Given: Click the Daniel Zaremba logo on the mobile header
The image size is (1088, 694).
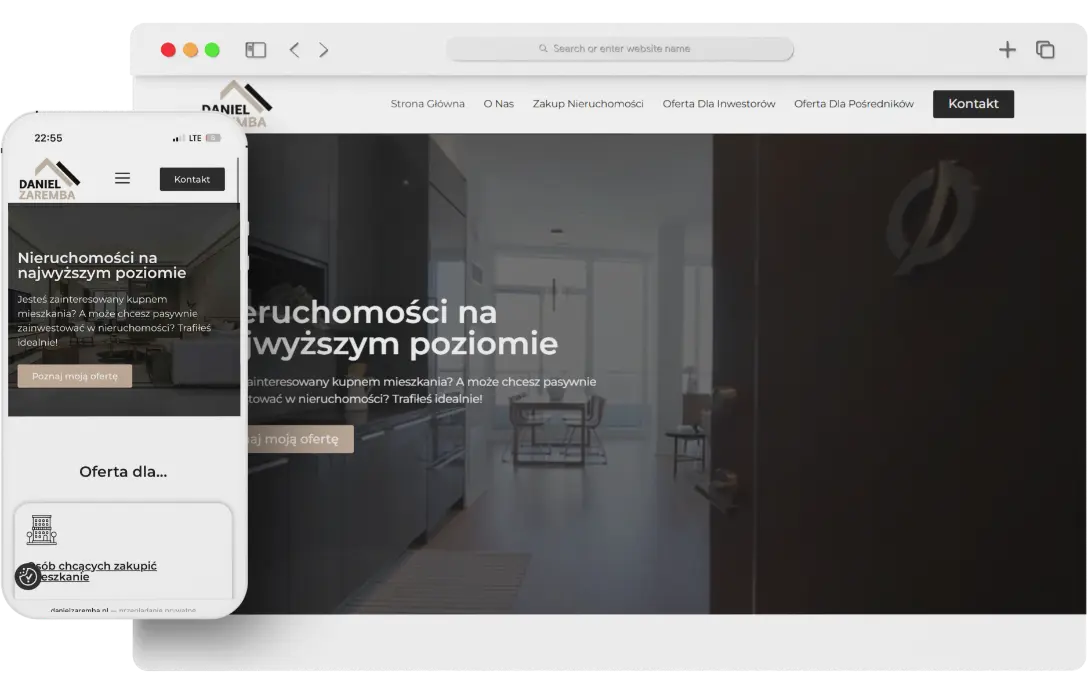Looking at the screenshot, I should click(48, 179).
